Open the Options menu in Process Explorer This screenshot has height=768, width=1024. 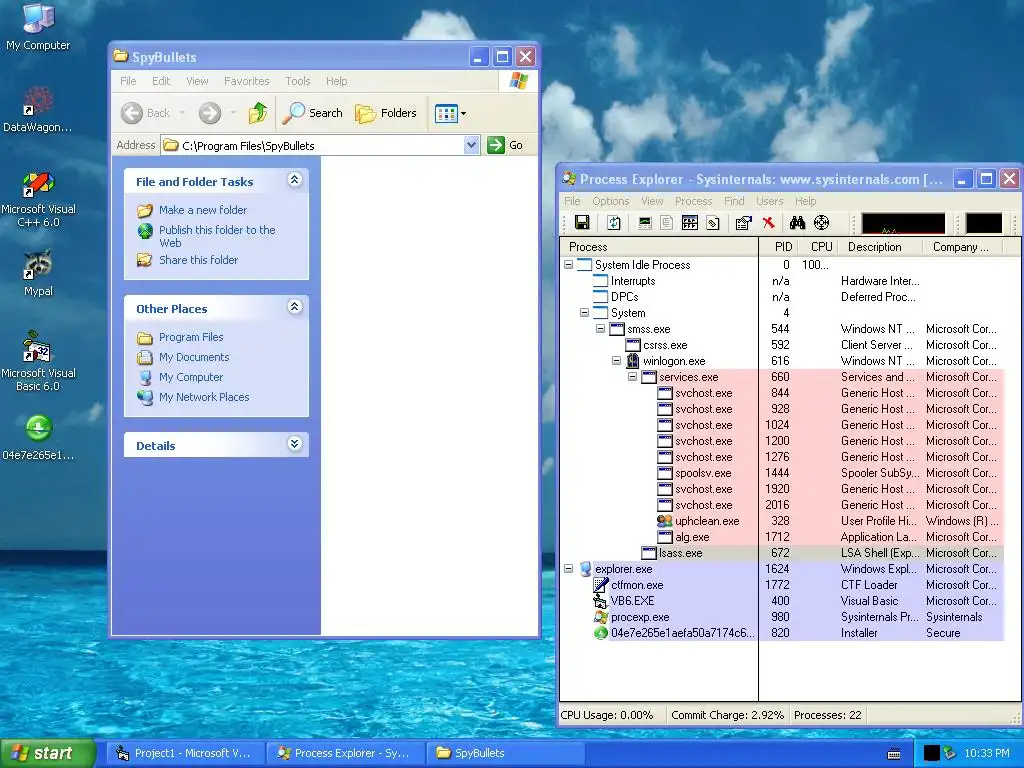[x=611, y=201]
